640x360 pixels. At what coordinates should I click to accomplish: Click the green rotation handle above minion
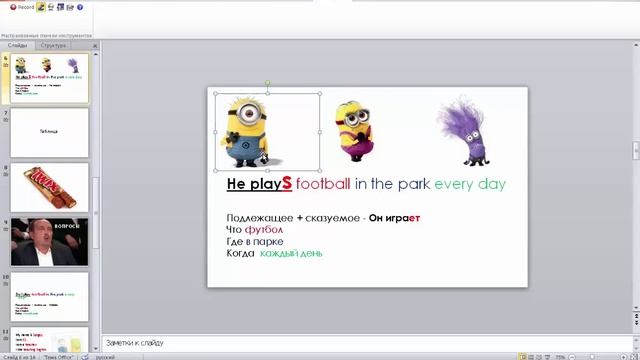(x=268, y=83)
